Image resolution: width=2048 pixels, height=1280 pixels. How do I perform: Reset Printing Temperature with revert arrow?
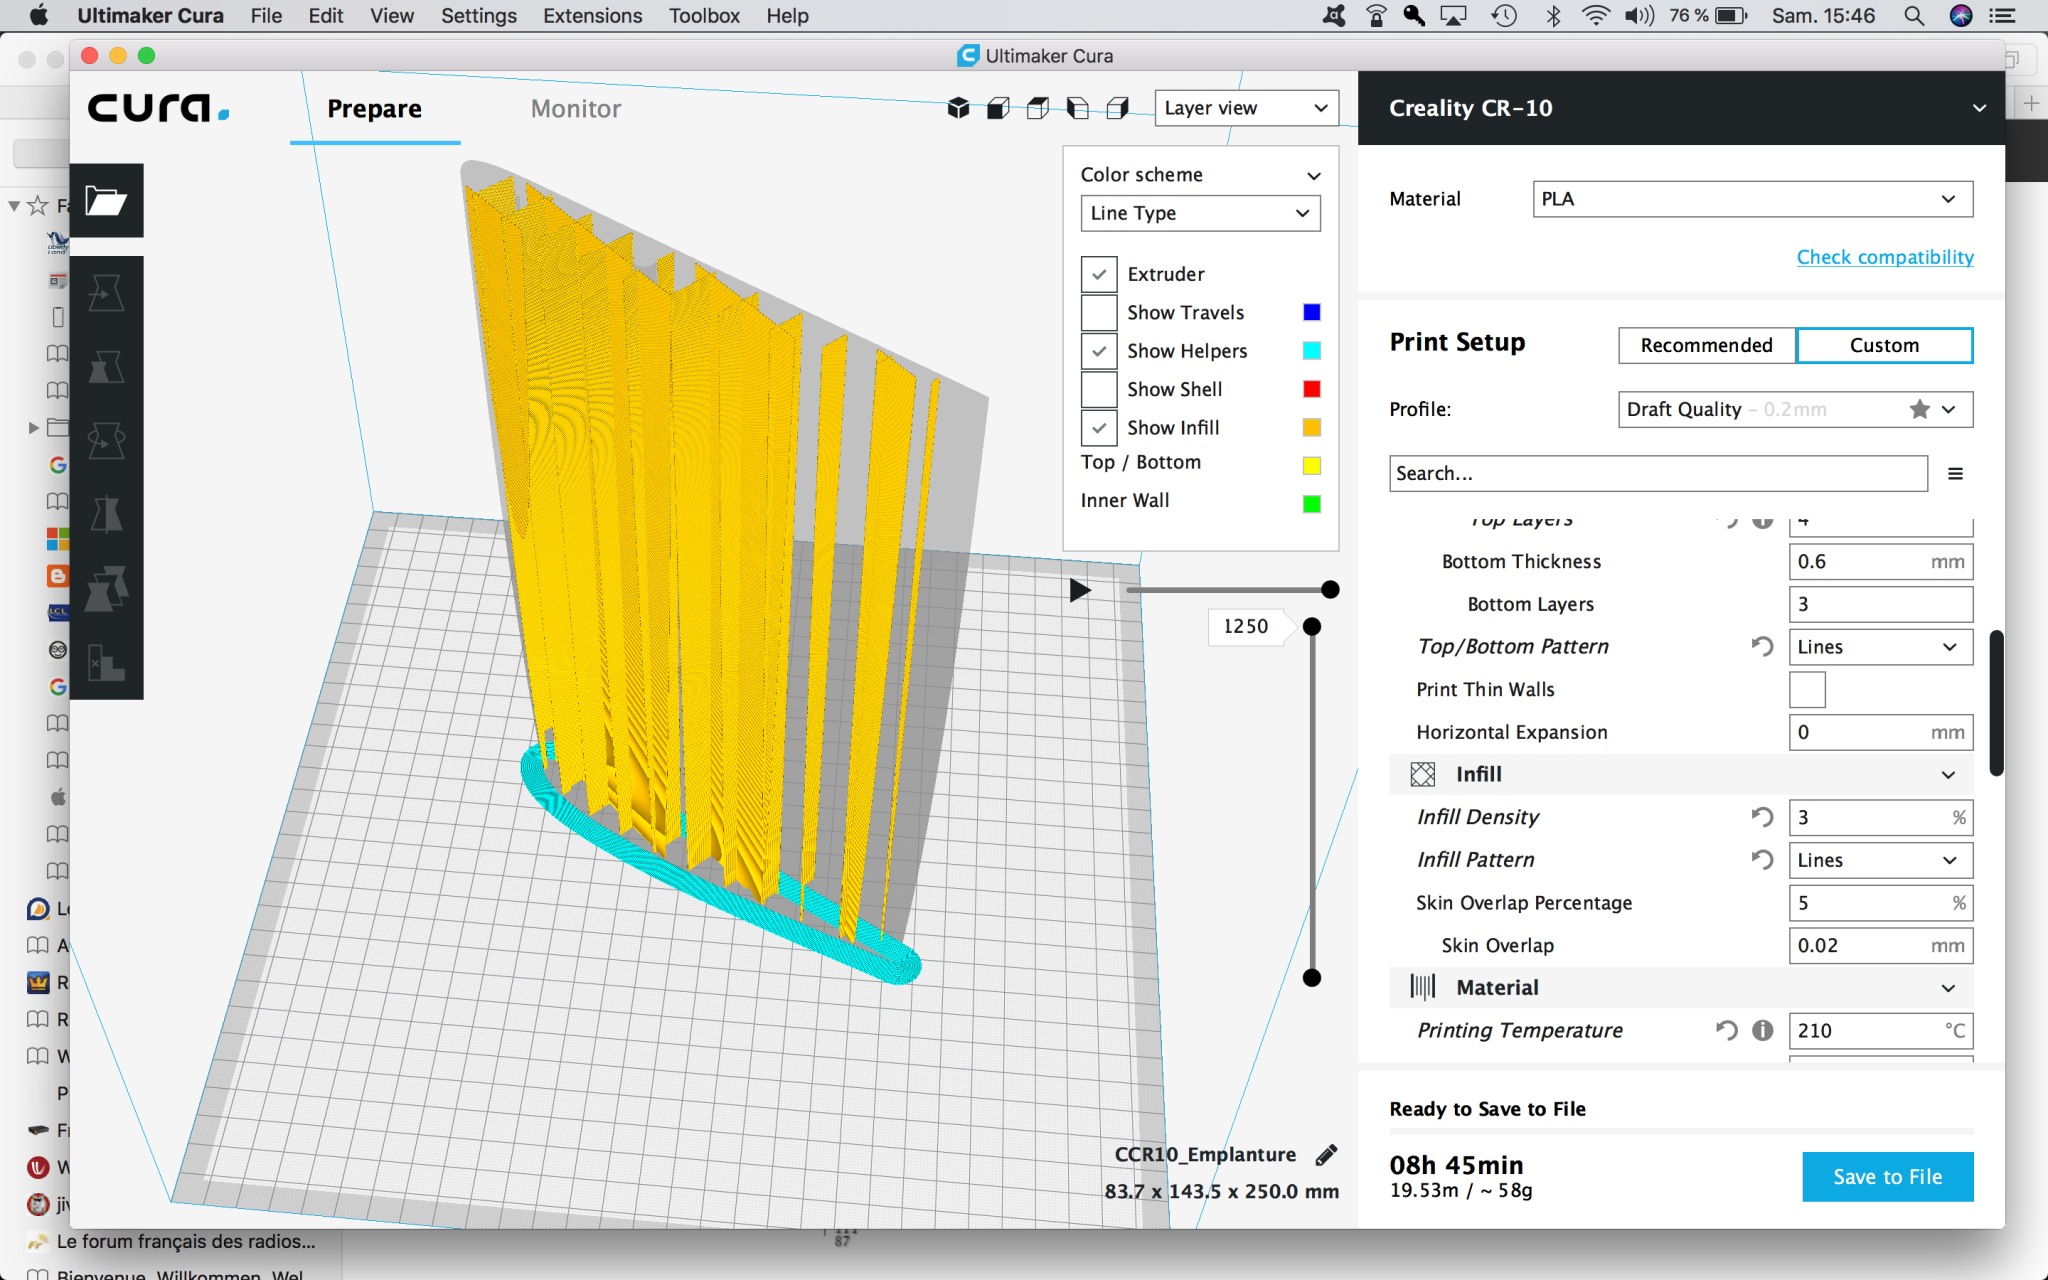(1727, 1030)
